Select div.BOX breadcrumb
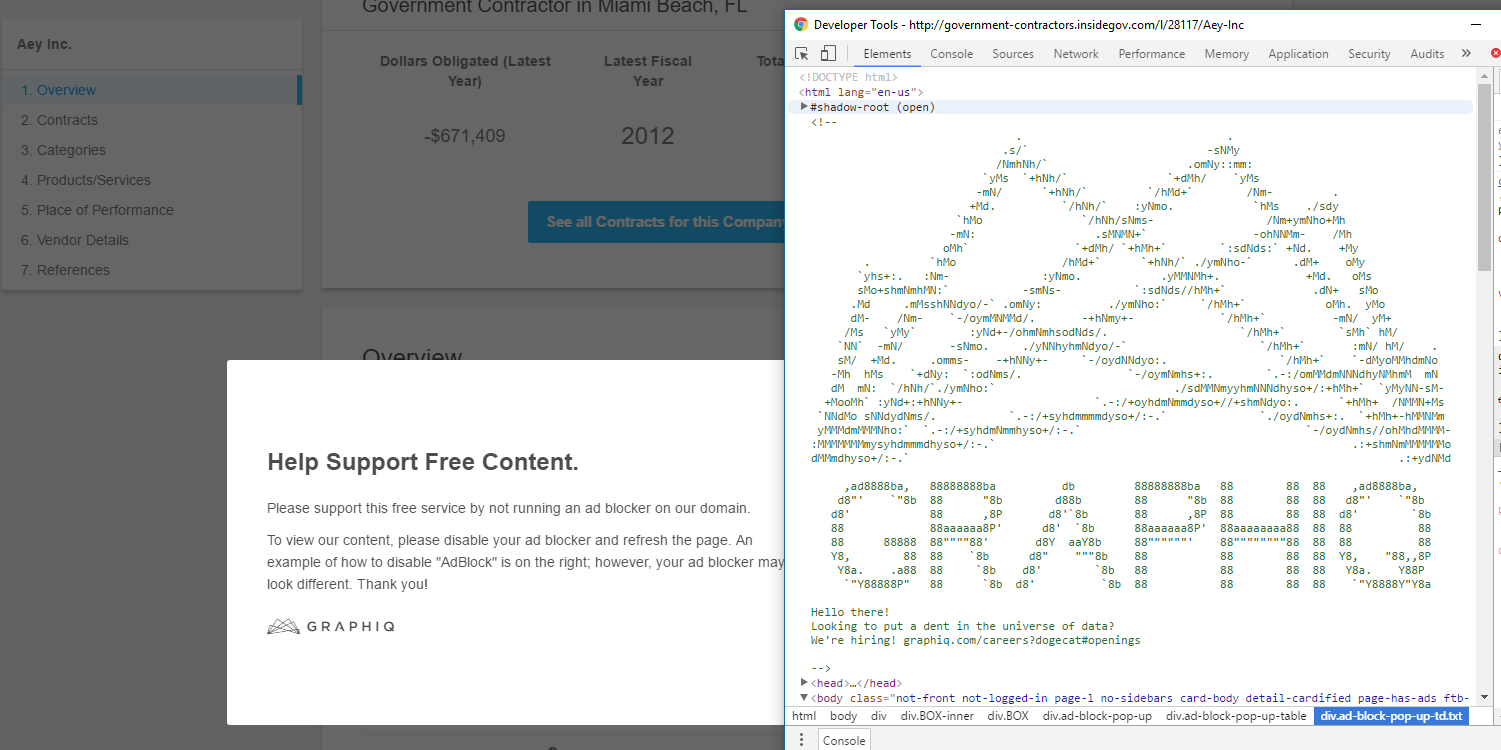This screenshot has height=750, width=1501. 1008,716
